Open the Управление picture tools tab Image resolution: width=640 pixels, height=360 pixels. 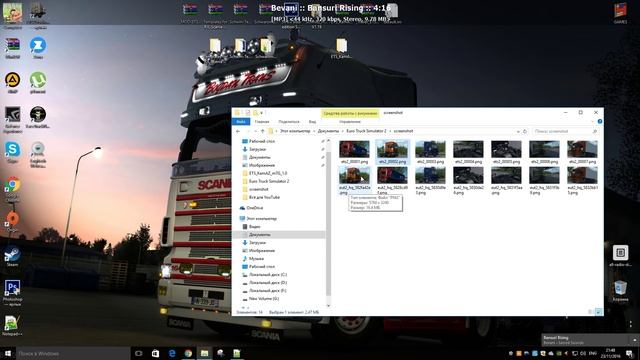coord(350,122)
